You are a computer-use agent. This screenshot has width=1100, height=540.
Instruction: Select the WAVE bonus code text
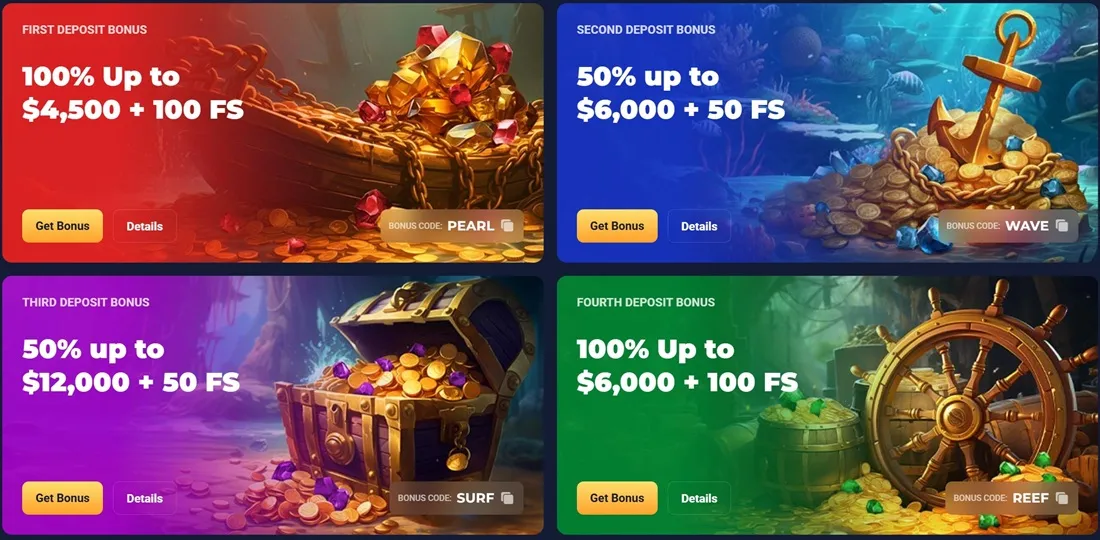click(1027, 226)
